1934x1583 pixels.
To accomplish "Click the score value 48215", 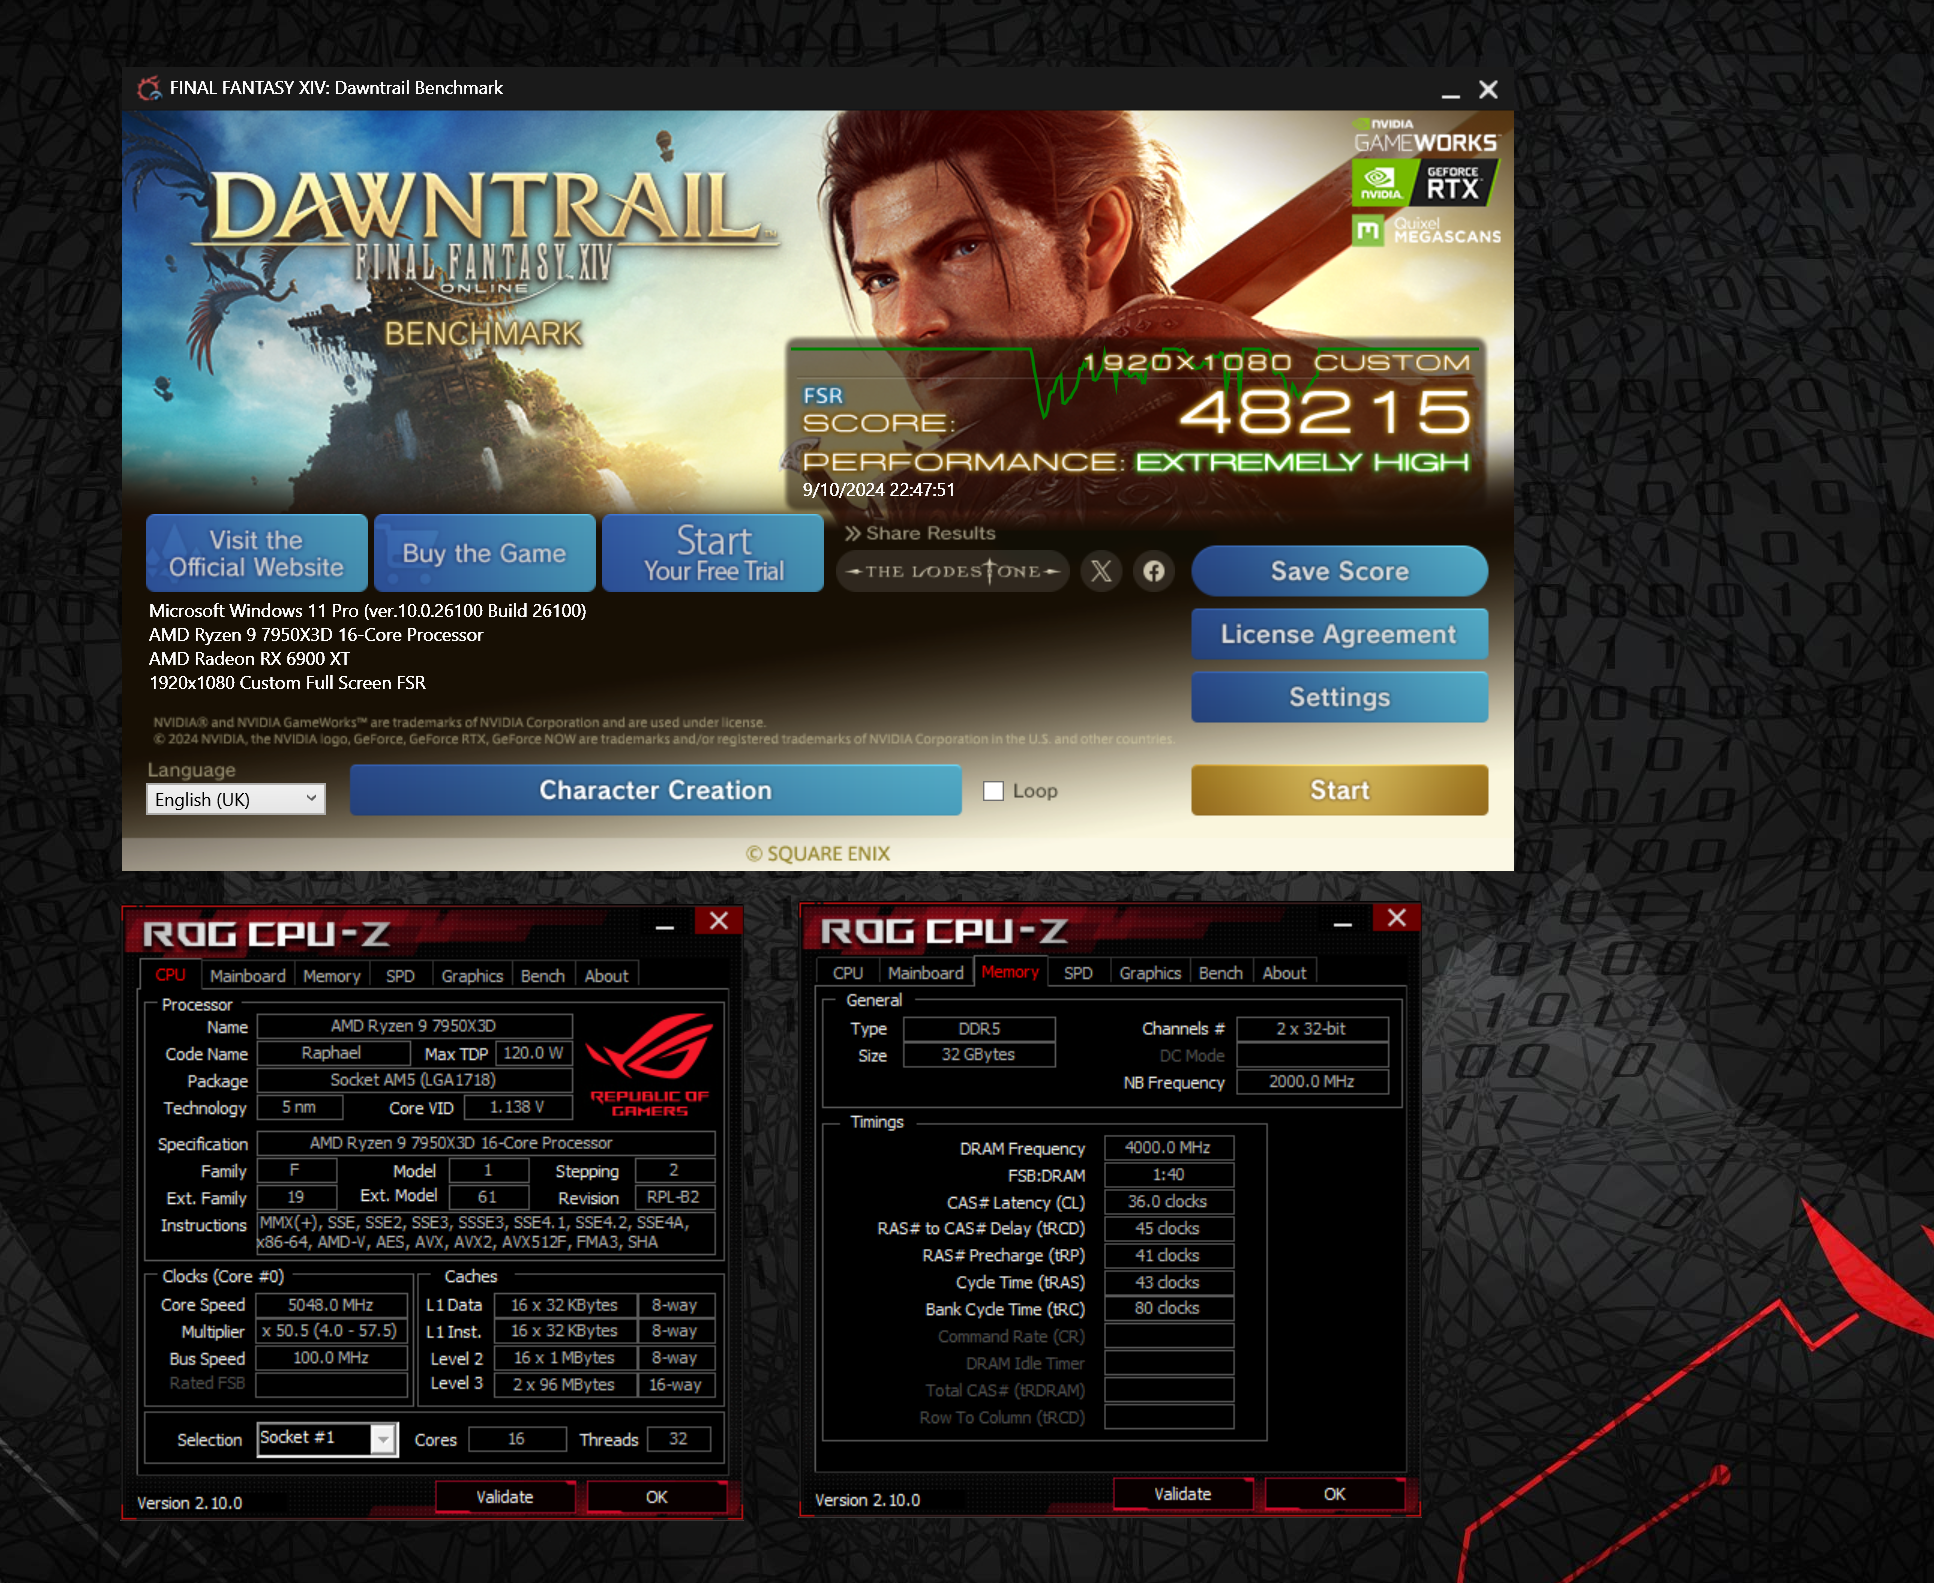I will 1326,412.
